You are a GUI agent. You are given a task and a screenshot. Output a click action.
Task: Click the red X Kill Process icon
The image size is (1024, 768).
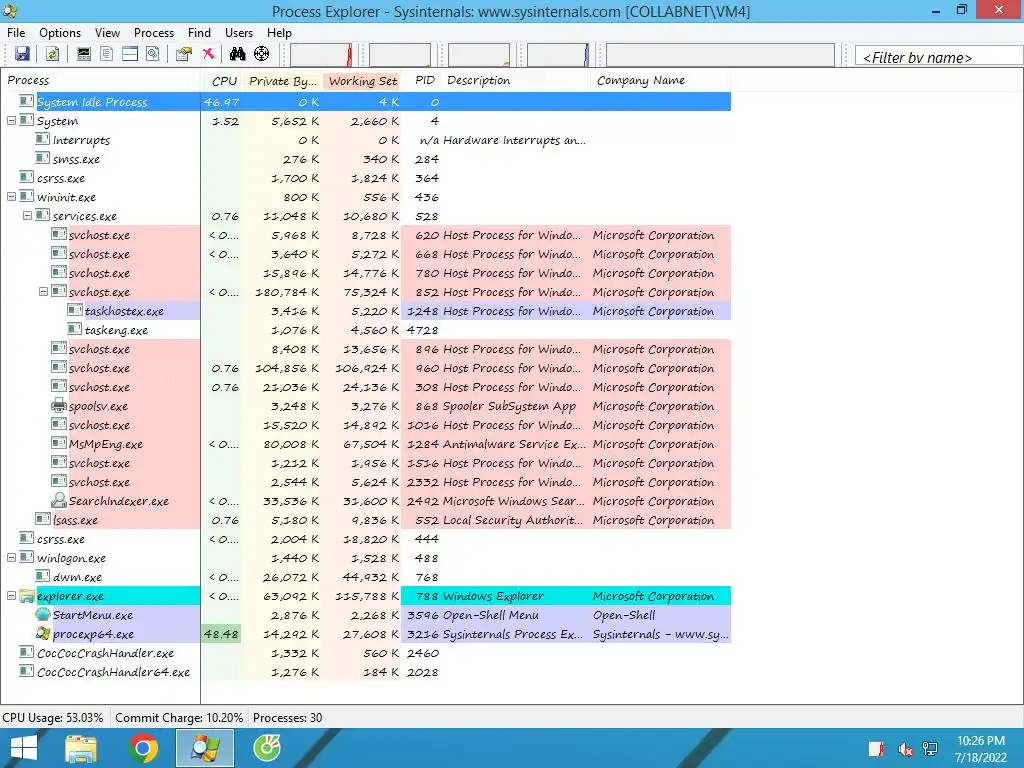point(208,54)
